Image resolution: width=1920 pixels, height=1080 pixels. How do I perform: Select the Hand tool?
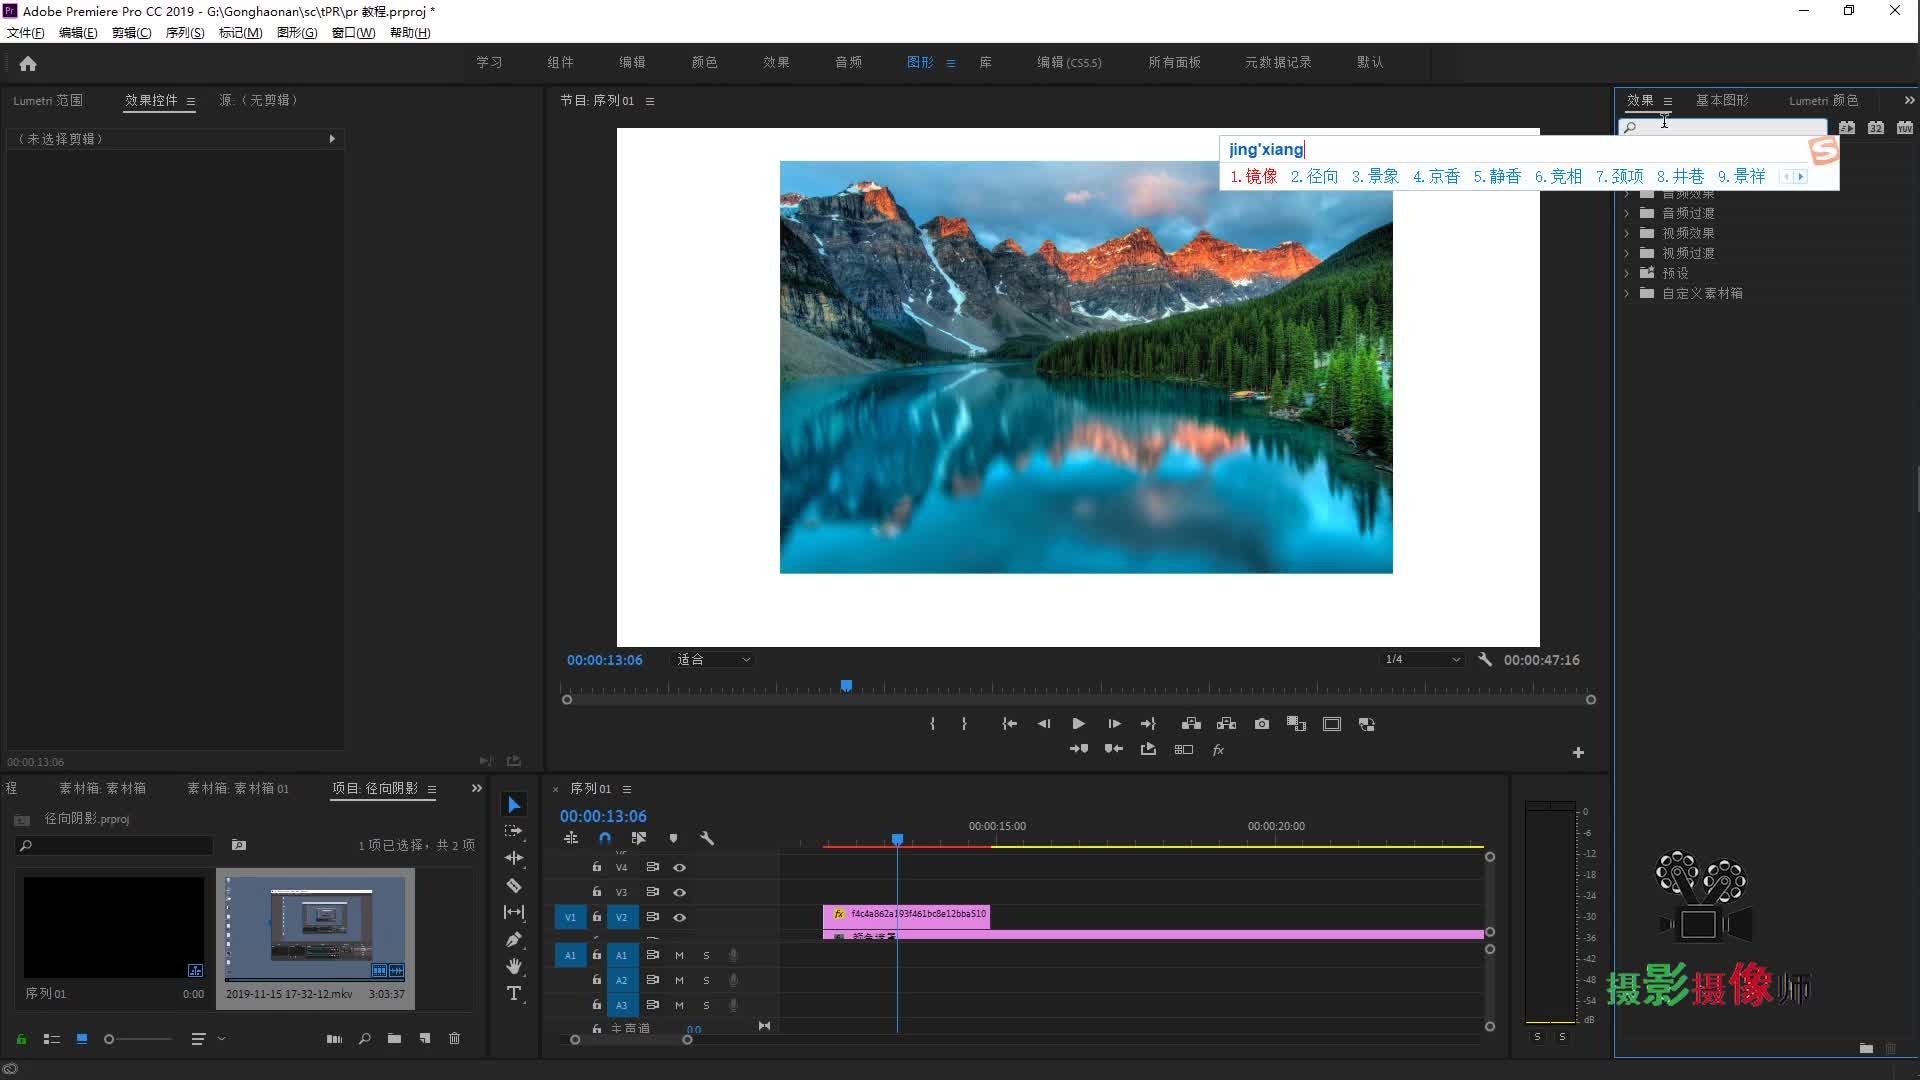click(x=514, y=966)
